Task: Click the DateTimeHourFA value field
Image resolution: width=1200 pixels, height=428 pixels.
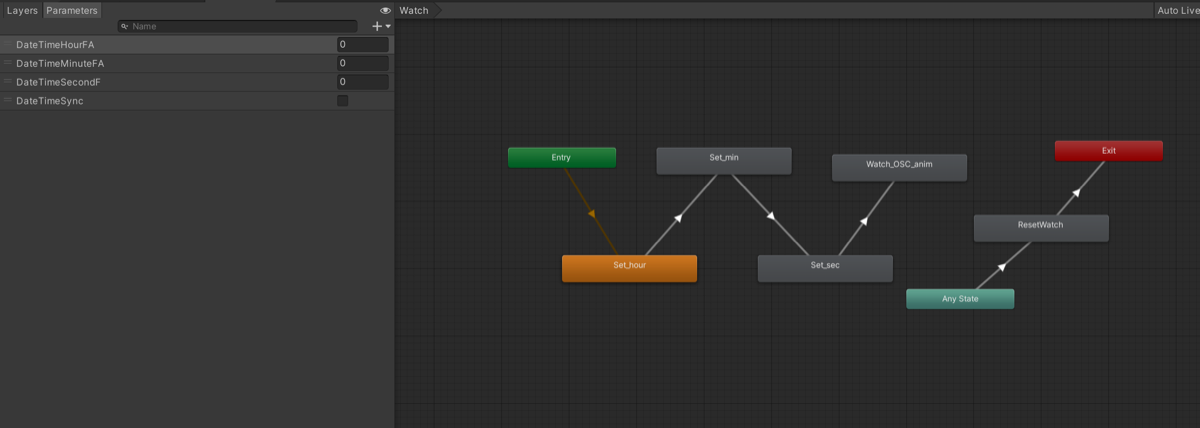Action: pos(362,45)
